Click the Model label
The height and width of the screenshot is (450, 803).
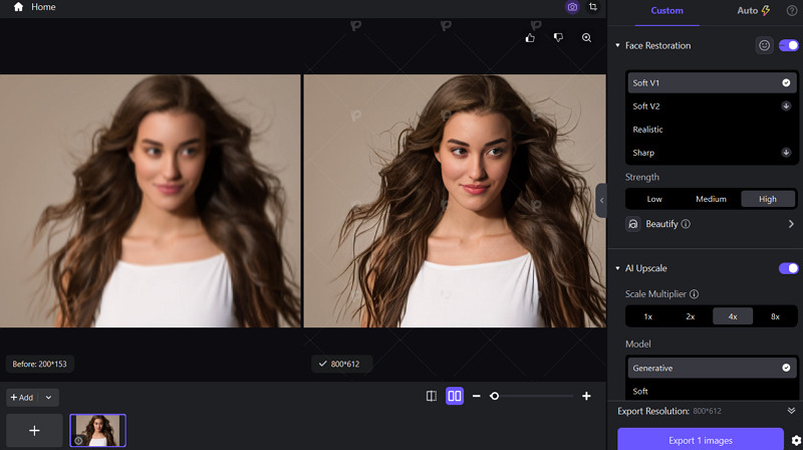[x=638, y=344]
